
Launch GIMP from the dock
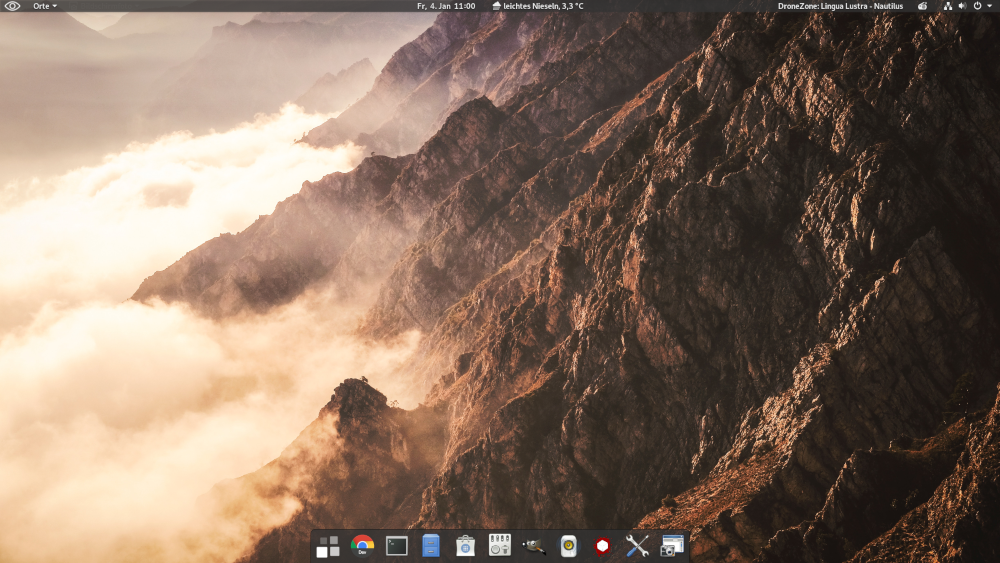(534, 546)
